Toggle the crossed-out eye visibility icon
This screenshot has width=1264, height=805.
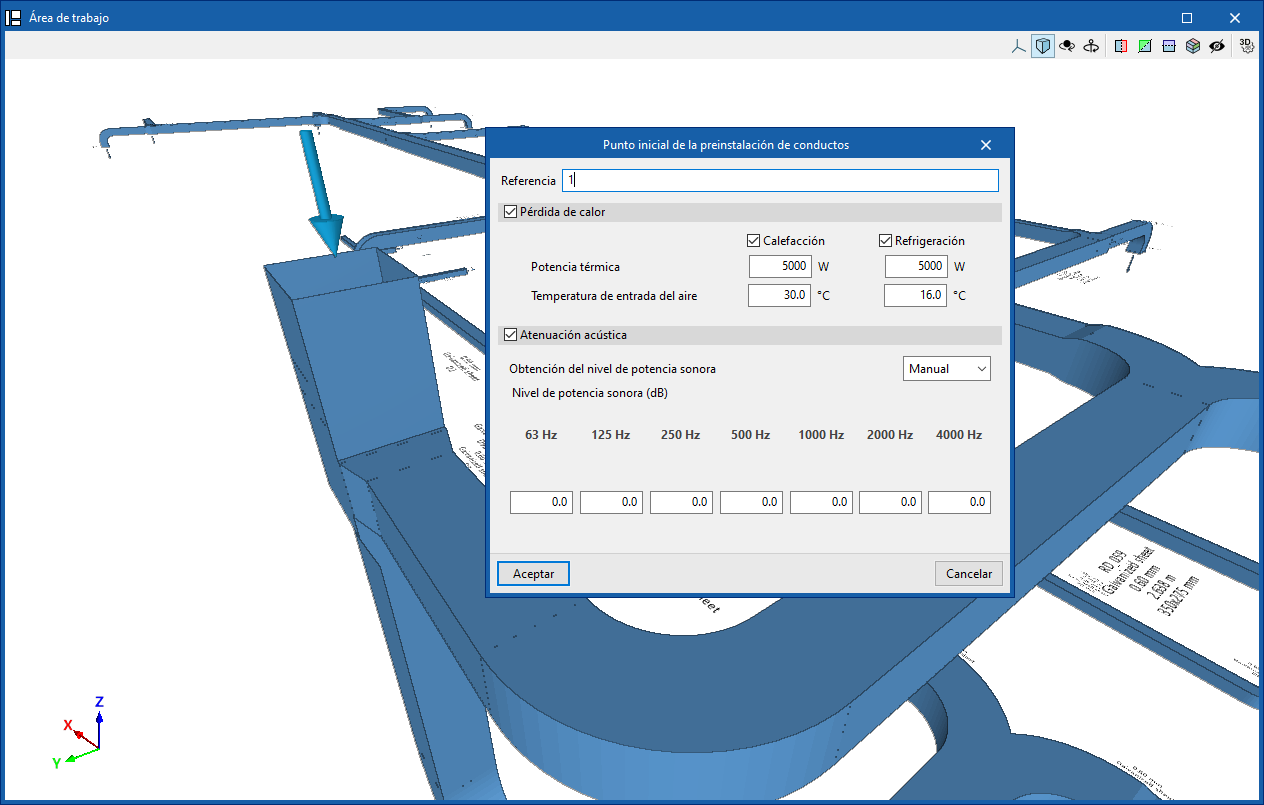click(x=1217, y=46)
